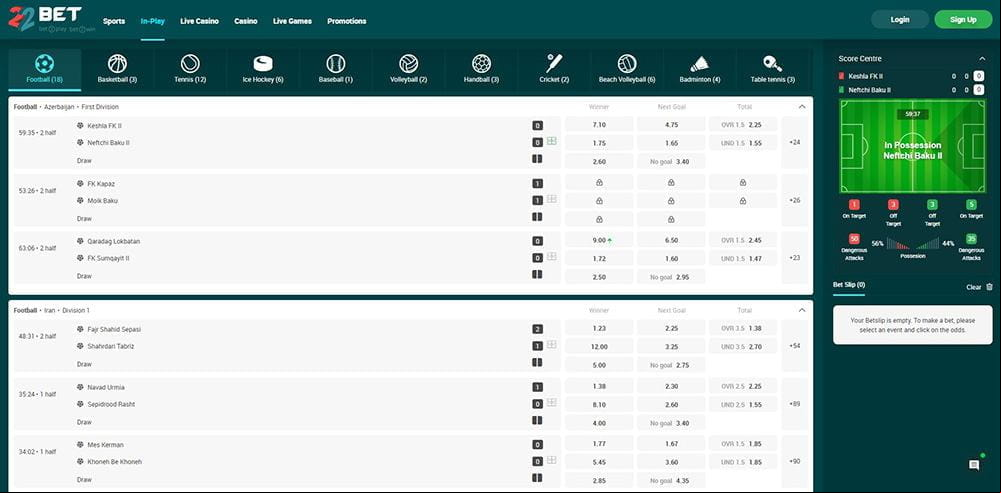
Task: Open Promotions page
Action: point(347,21)
